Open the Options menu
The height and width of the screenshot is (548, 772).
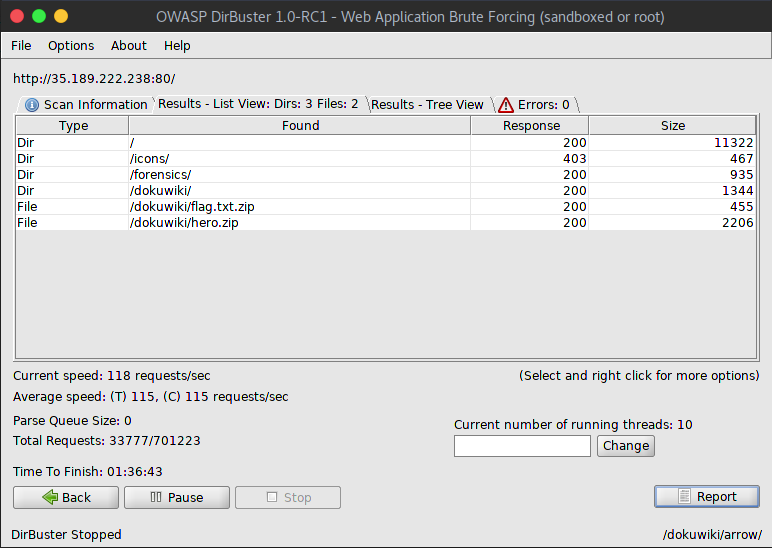71,46
